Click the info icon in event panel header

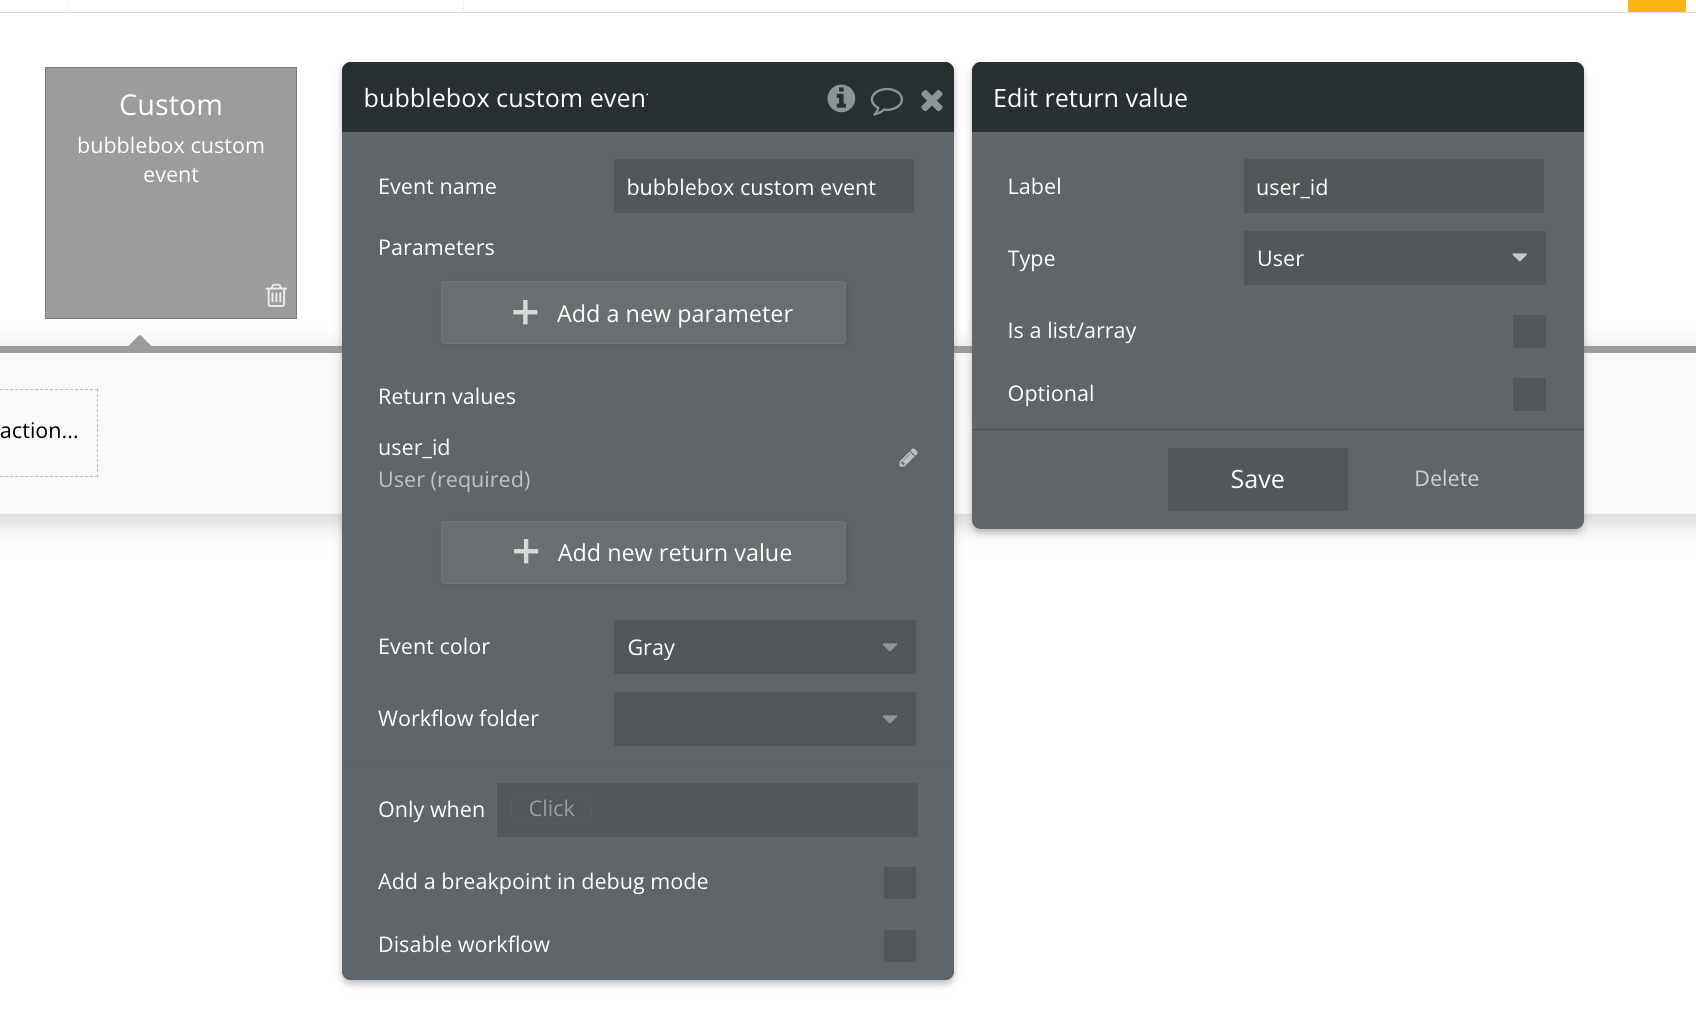(x=841, y=98)
